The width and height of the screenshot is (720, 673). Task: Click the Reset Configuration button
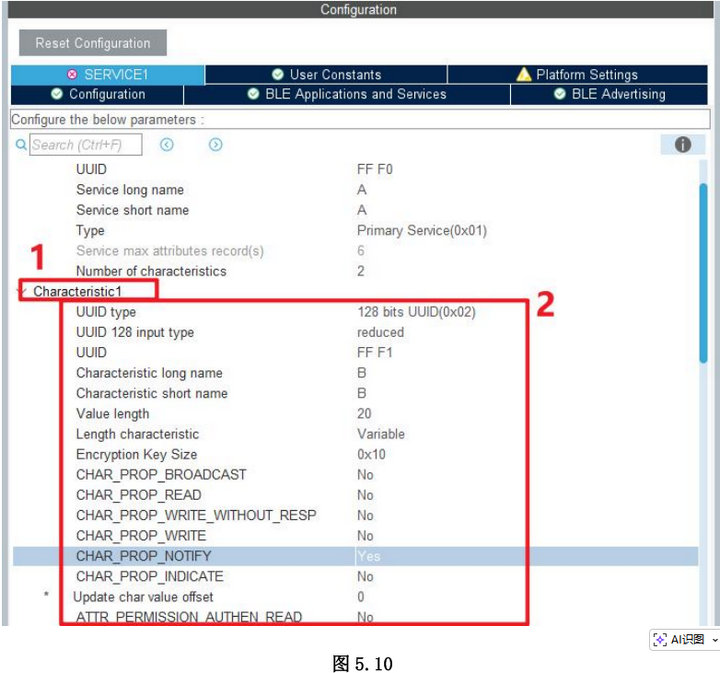(93, 43)
